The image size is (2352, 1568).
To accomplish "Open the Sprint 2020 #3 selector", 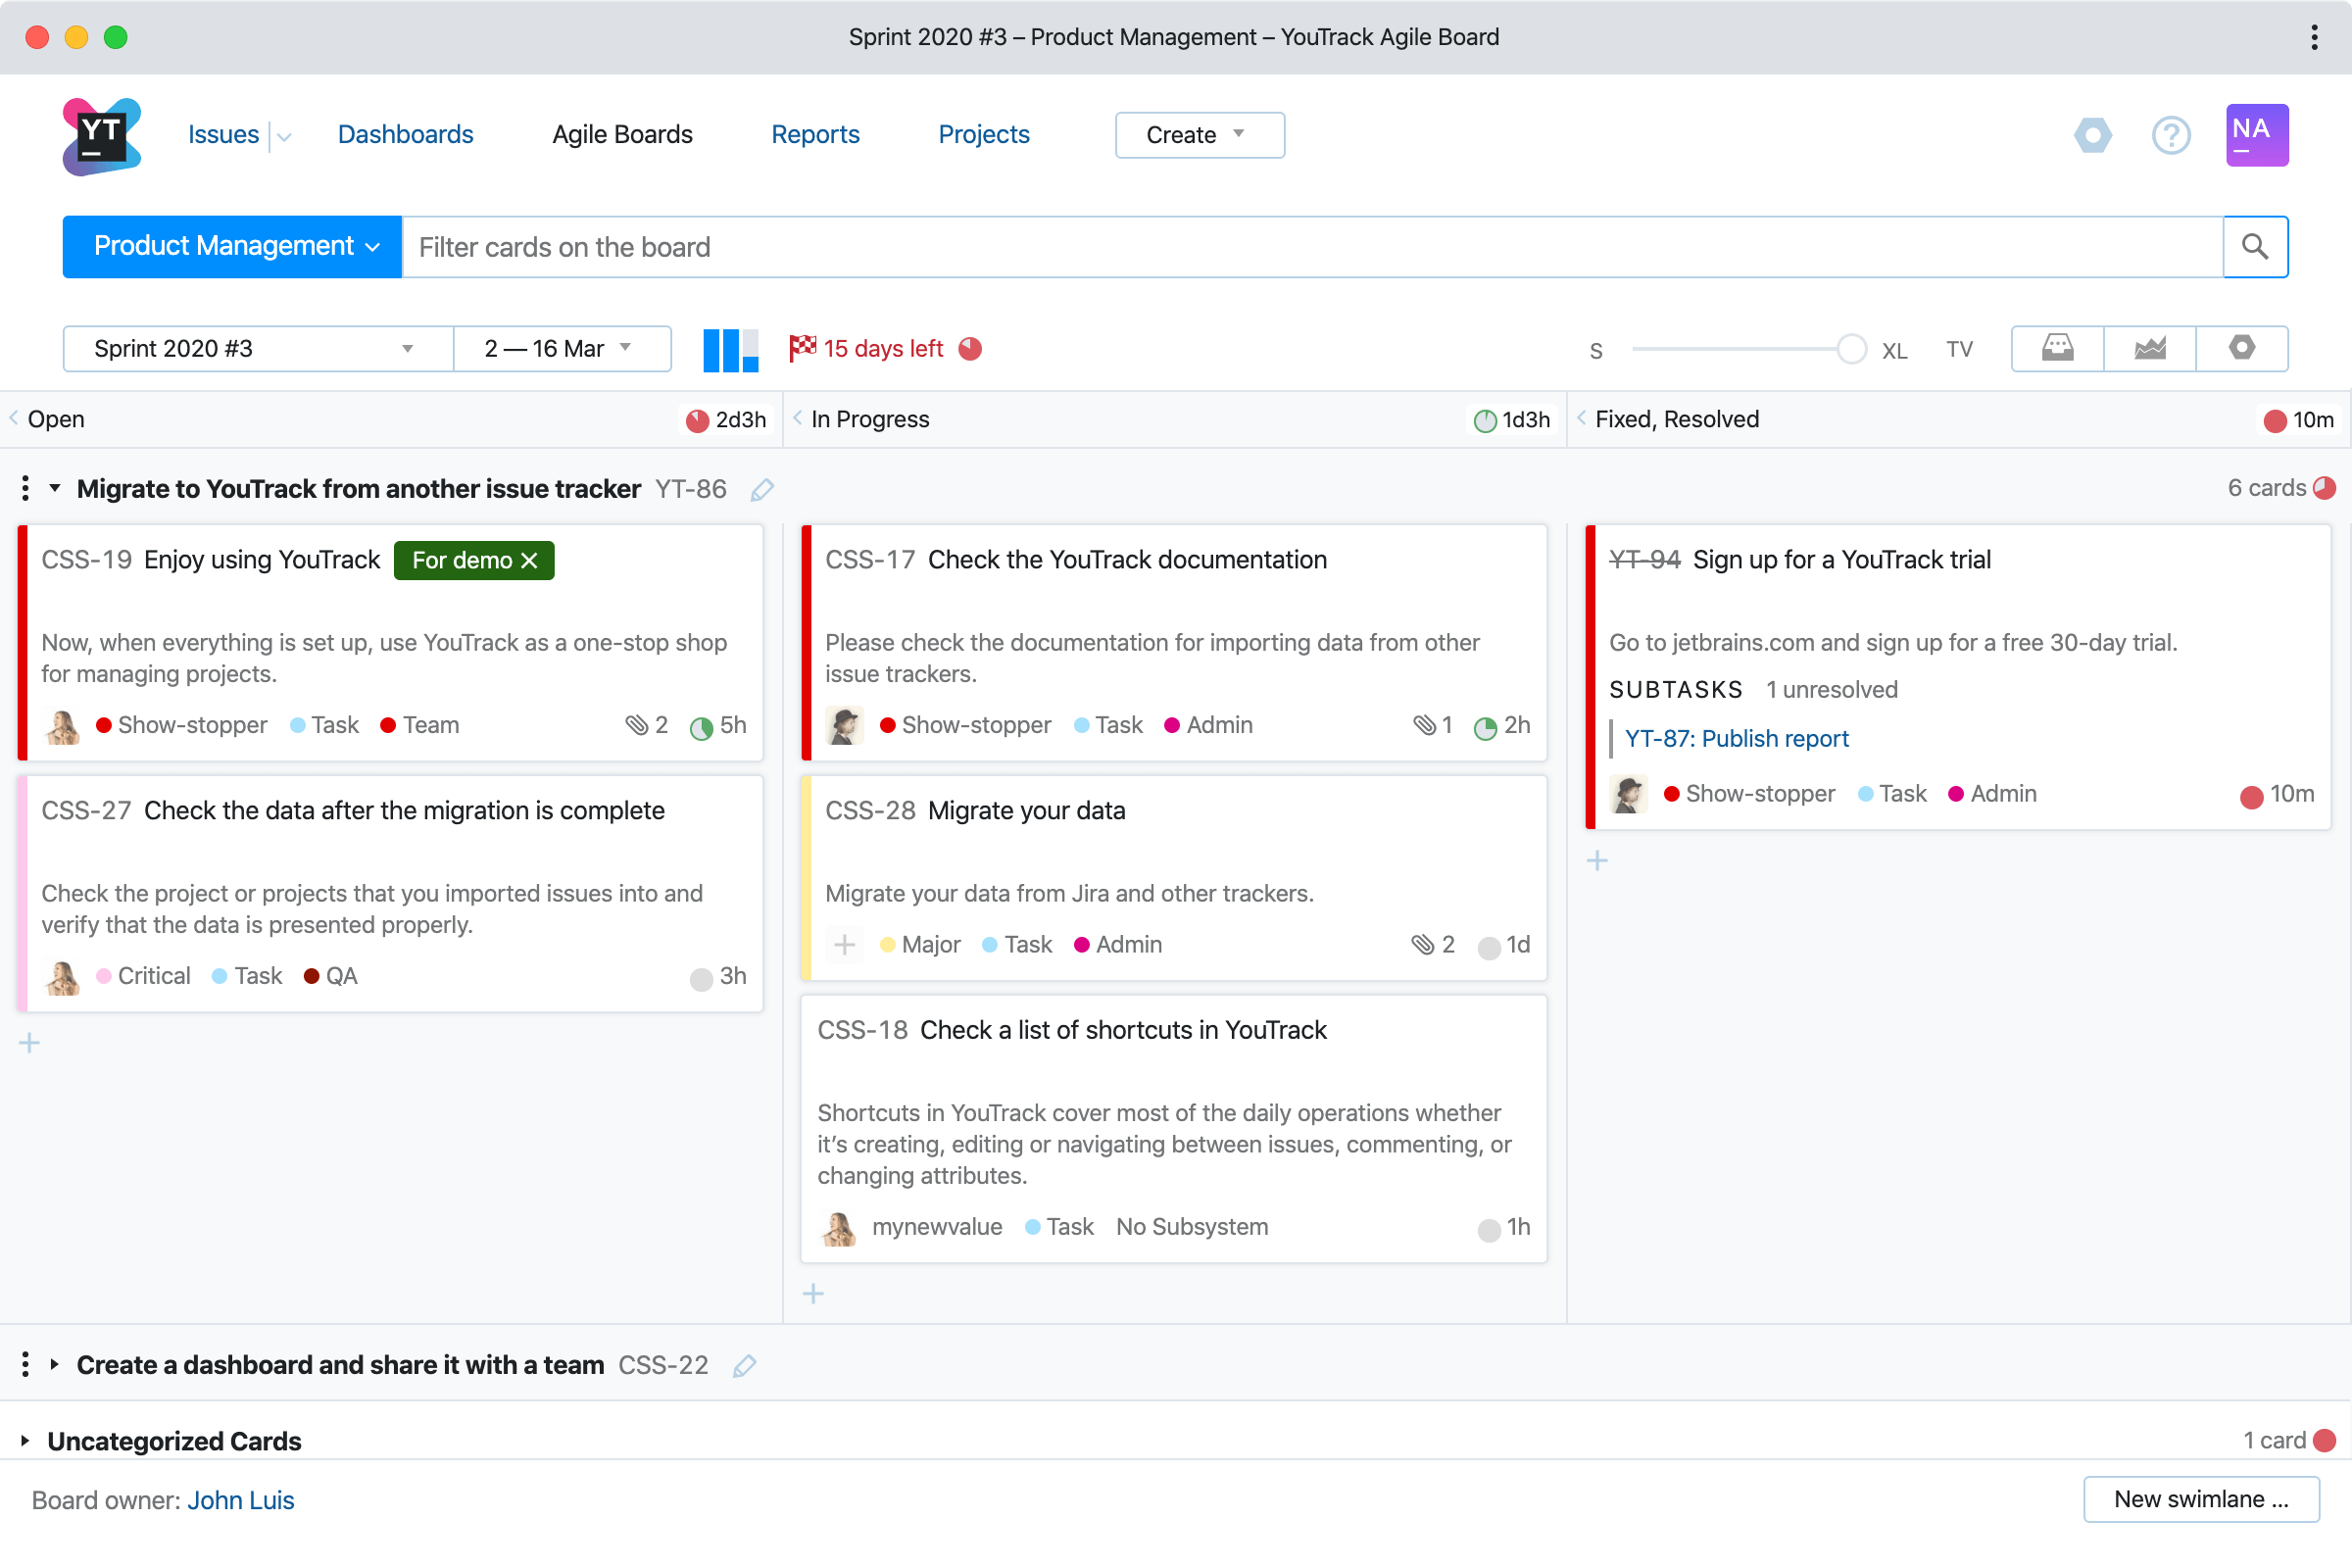I will (255, 348).
